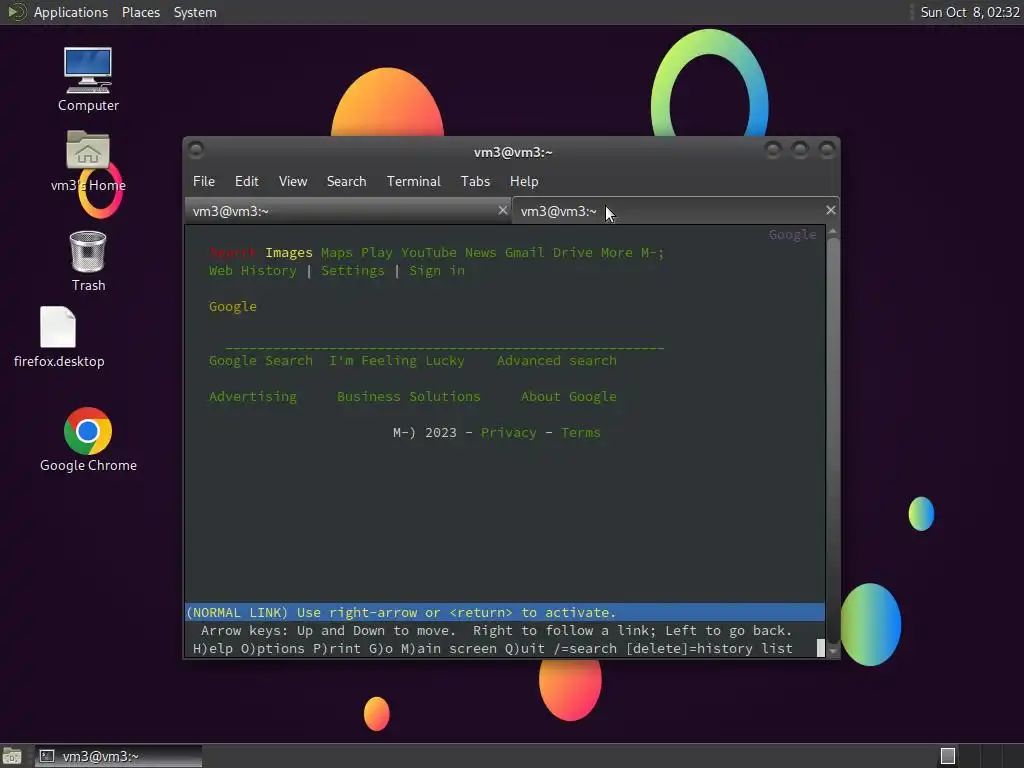Image resolution: width=1024 pixels, height=768 pixels.
Task: Close the first vm3@vm3:~ terminal tab
Action: tap(502, 210)
